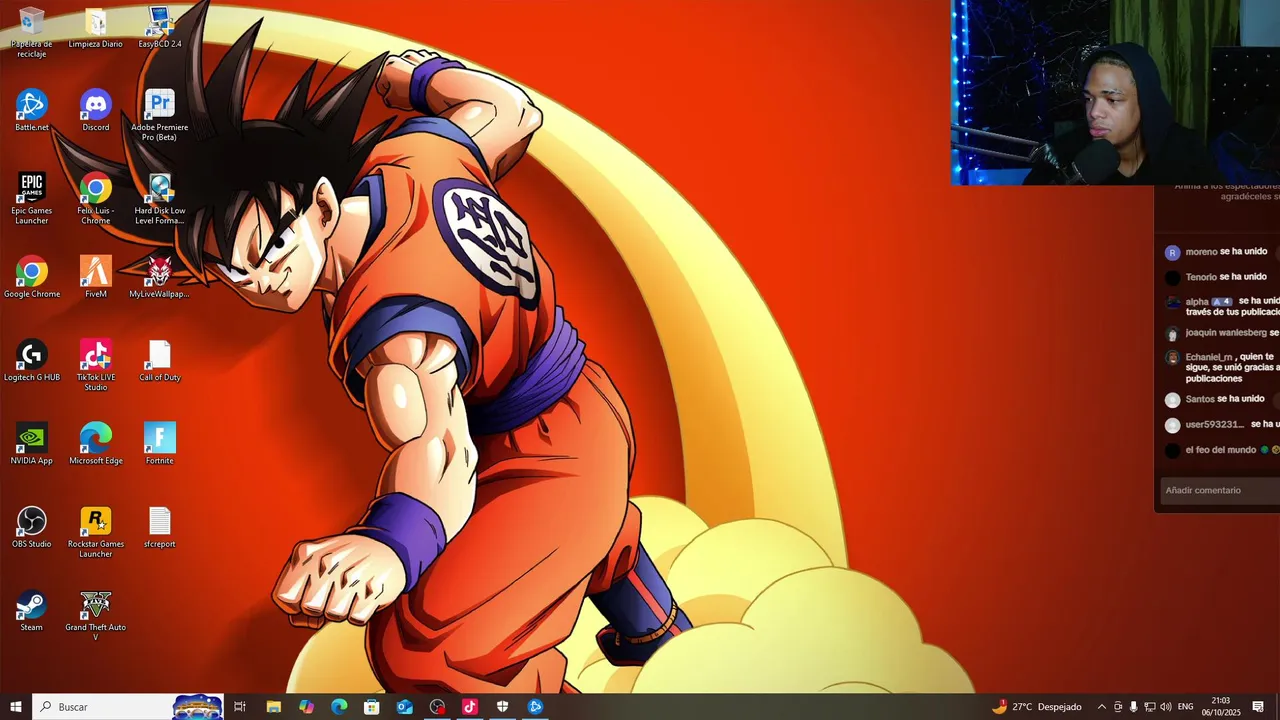Select the search highlights bridge image
The width and height of the screenshot is (1280, 720).
coord(197,707)
